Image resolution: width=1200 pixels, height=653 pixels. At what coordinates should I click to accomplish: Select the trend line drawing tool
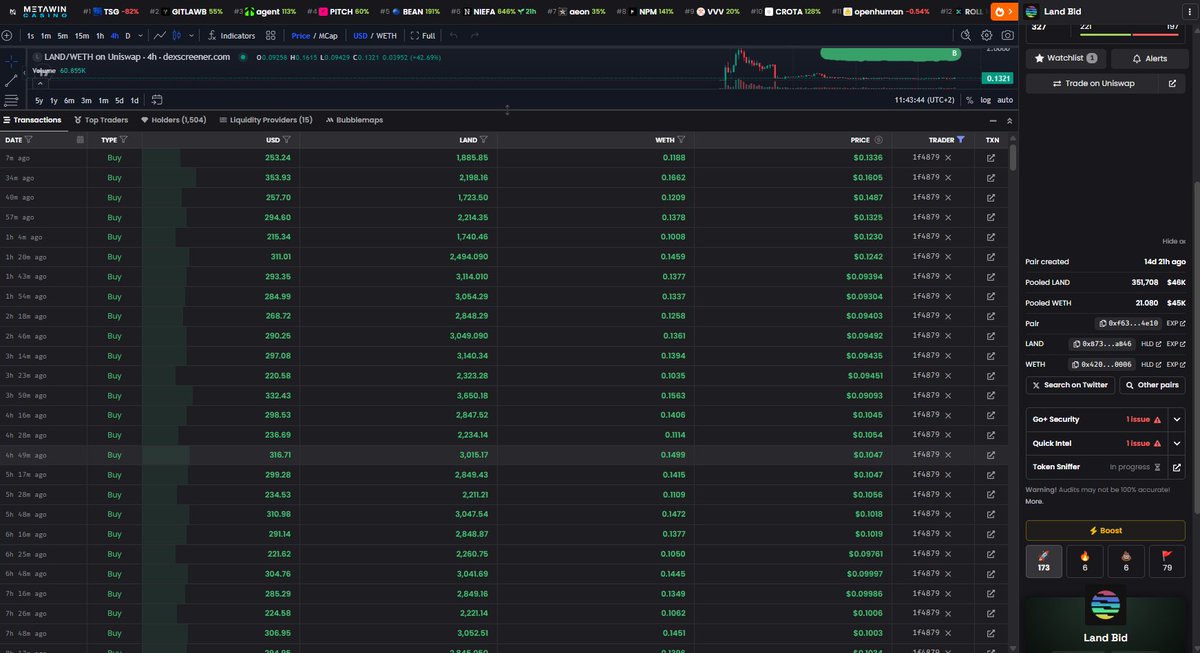11,80
